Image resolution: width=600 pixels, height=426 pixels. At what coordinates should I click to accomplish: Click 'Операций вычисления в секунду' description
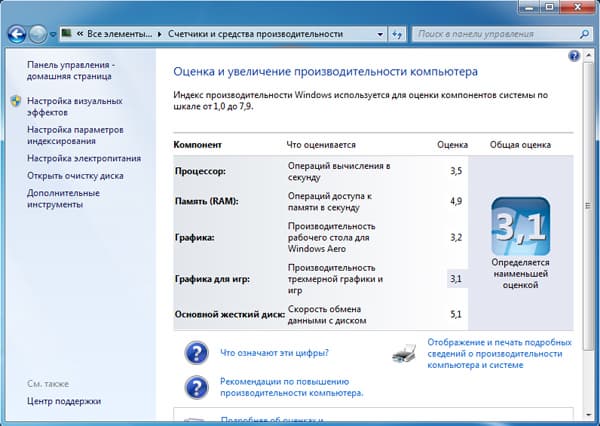point(339,171)
